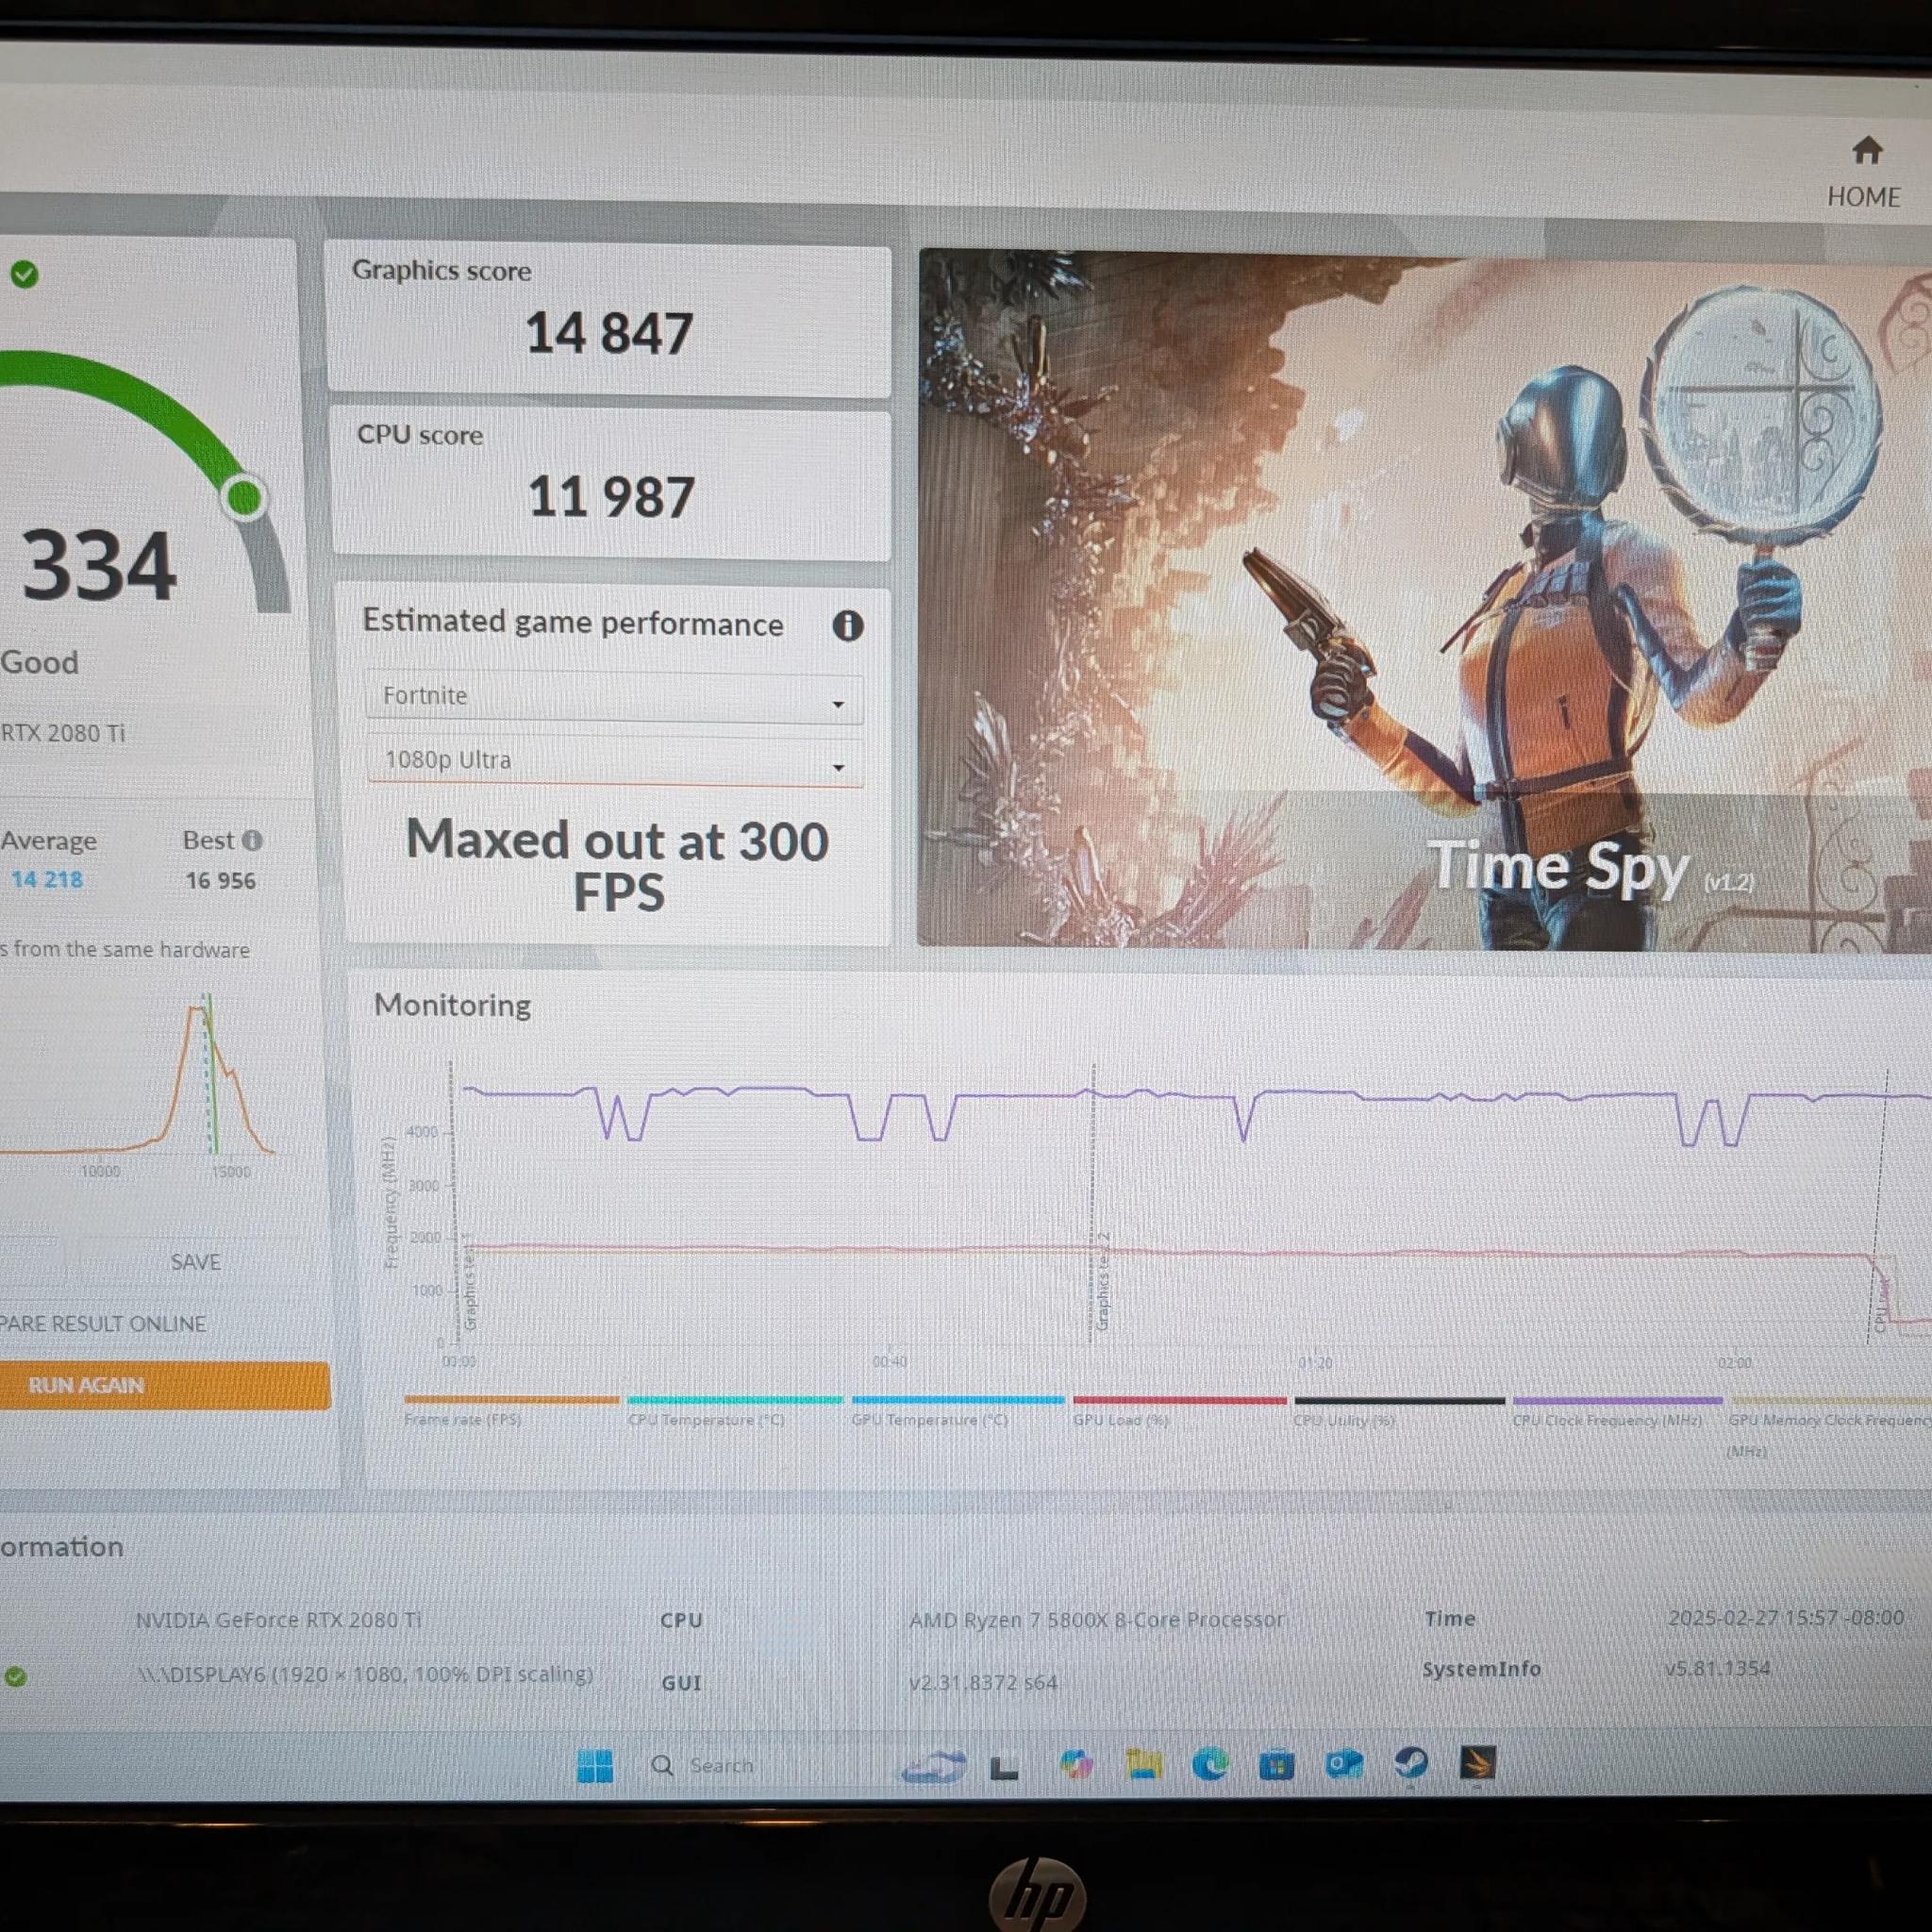Click the AMD Ryzen 7 5800X processor text

(1096, 1620)
